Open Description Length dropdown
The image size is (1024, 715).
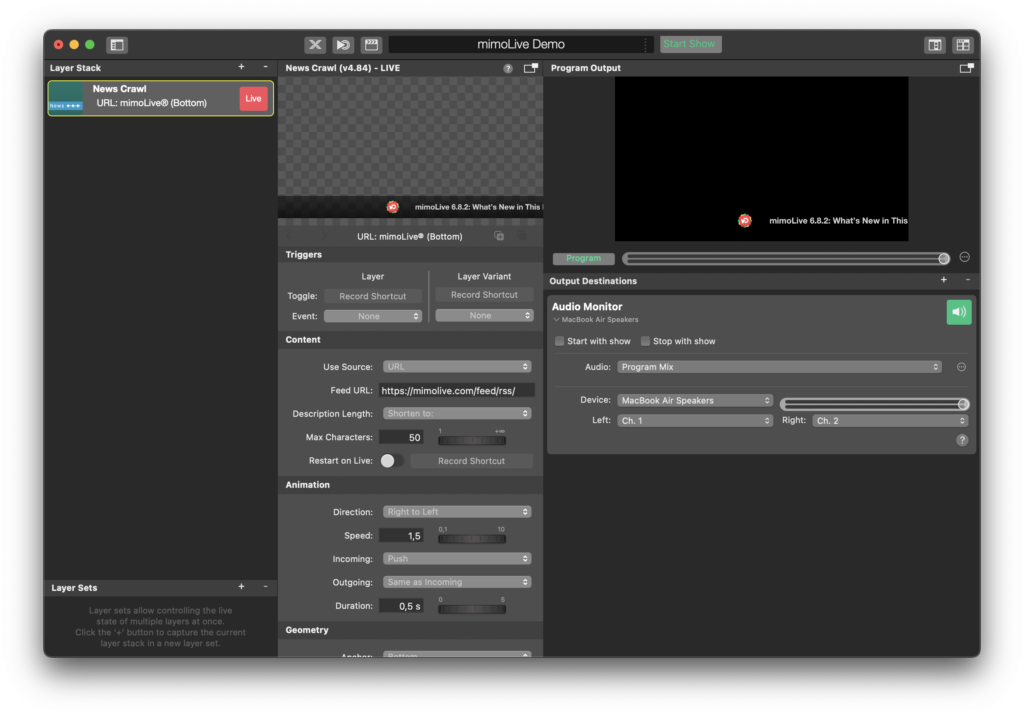point(456,413)
